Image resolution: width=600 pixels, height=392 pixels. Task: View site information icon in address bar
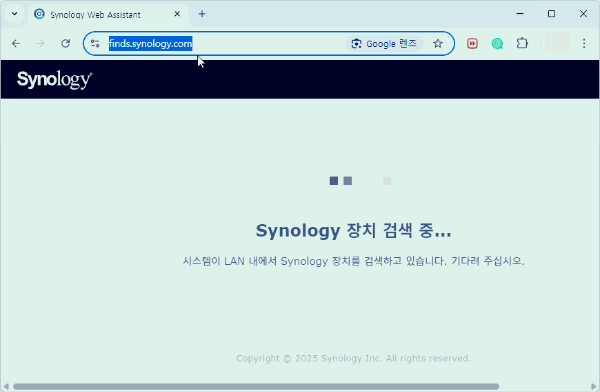pos(95,43)
